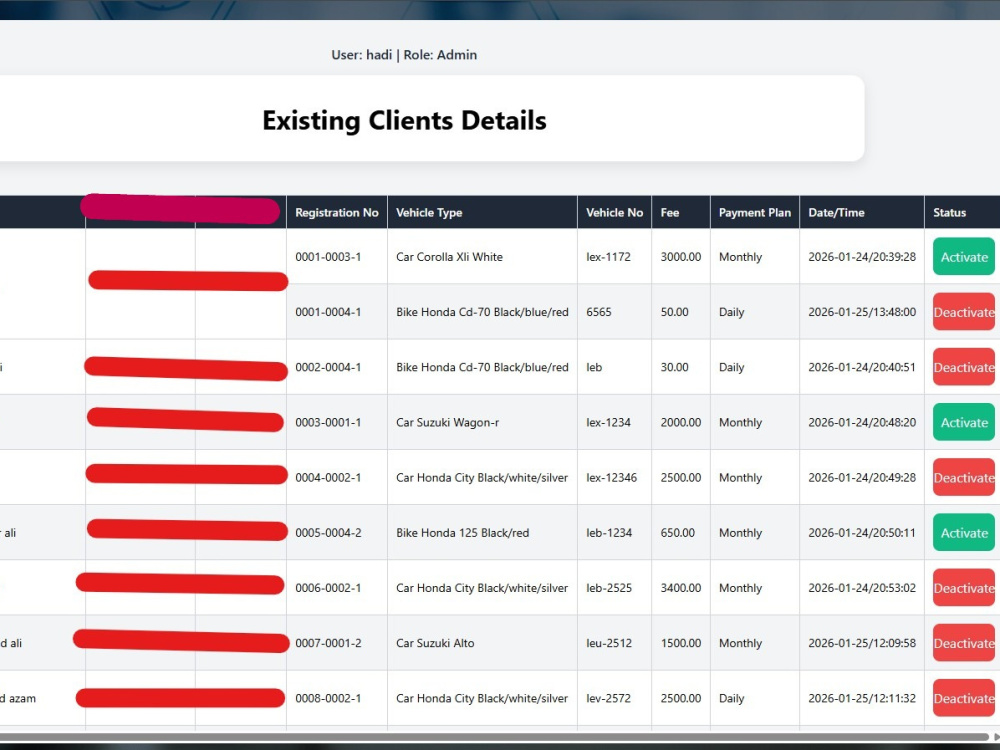Click the fee value 30.00
Viewport: 1000px width, 750px height.
pyautogui.click(x=675, y=367)
